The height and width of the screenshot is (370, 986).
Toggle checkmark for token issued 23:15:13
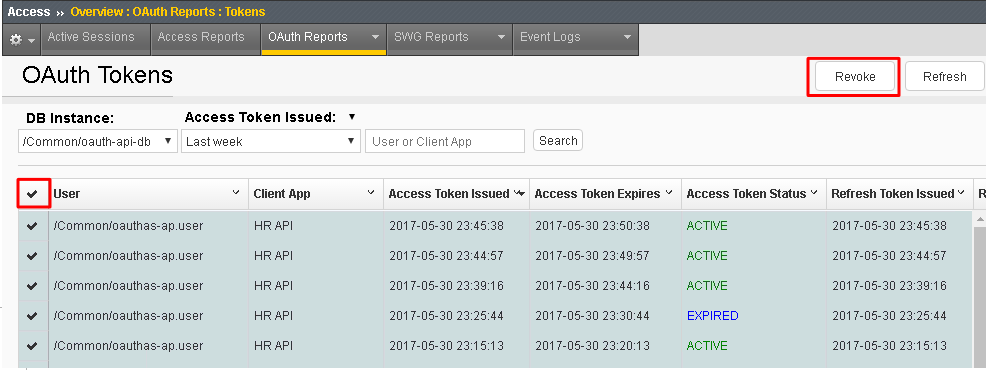pos(32,345)
